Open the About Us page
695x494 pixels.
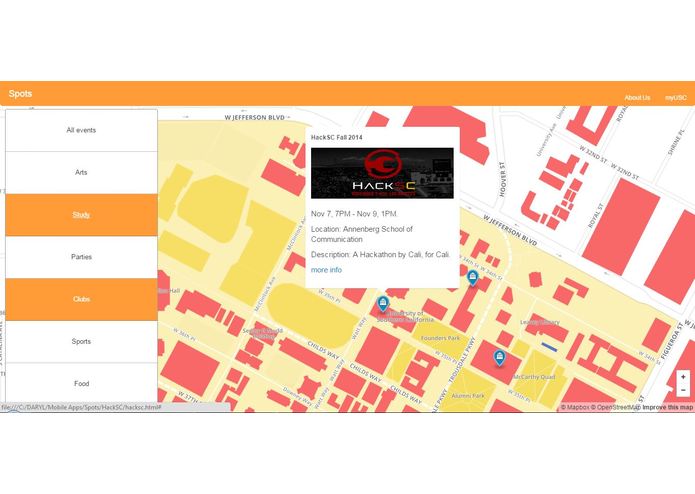pos(637,97)
